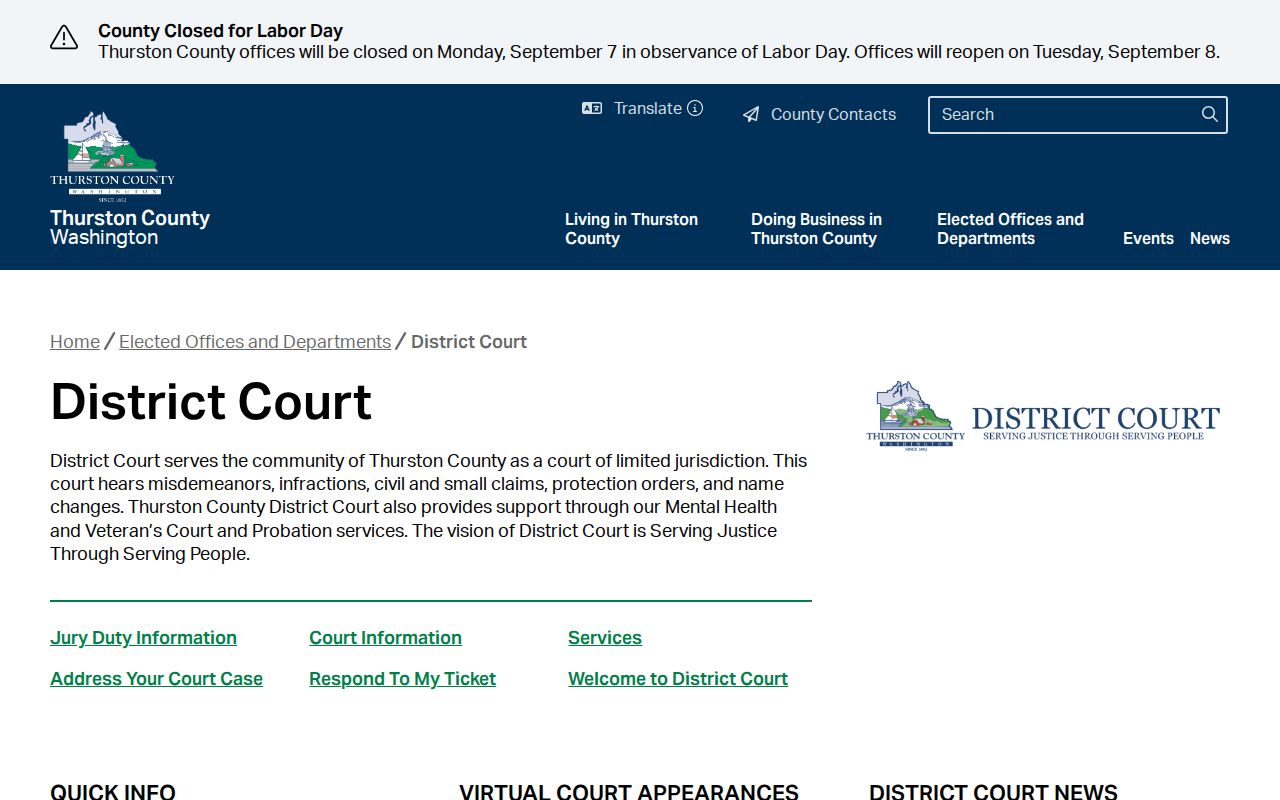Click the District Court page heading
The width and height of the screenshot is (1280, 800).
(x=211, y=402)
